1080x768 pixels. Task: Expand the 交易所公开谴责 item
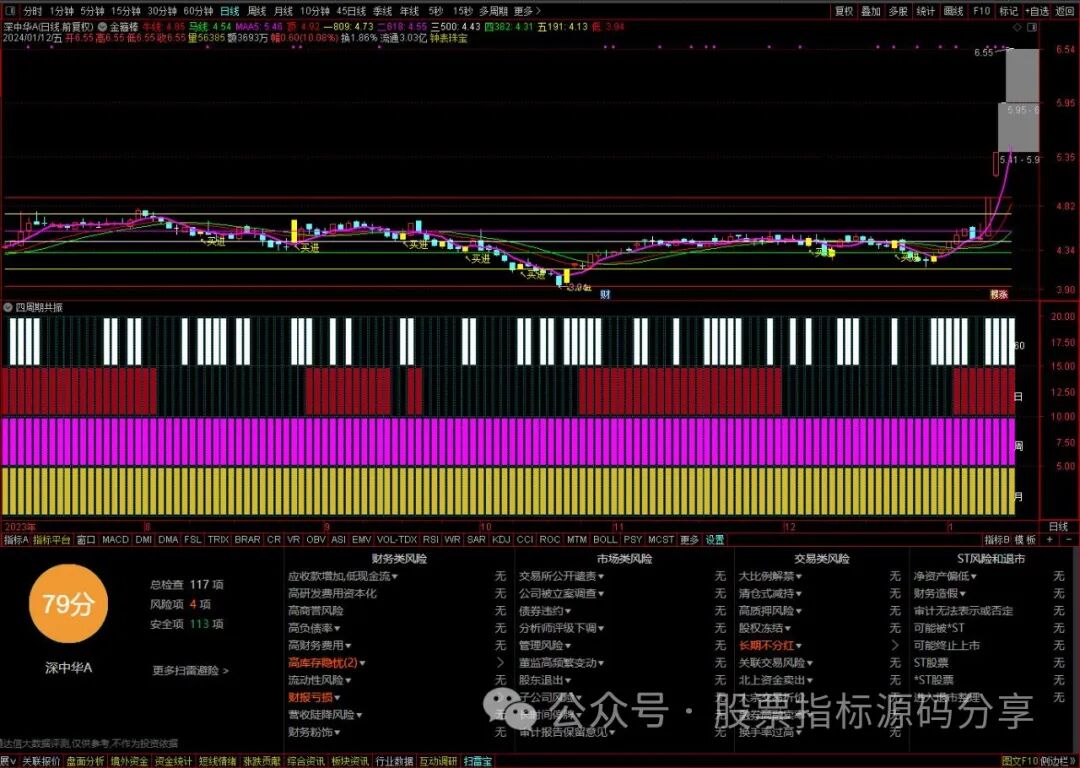tap(561, 576)
